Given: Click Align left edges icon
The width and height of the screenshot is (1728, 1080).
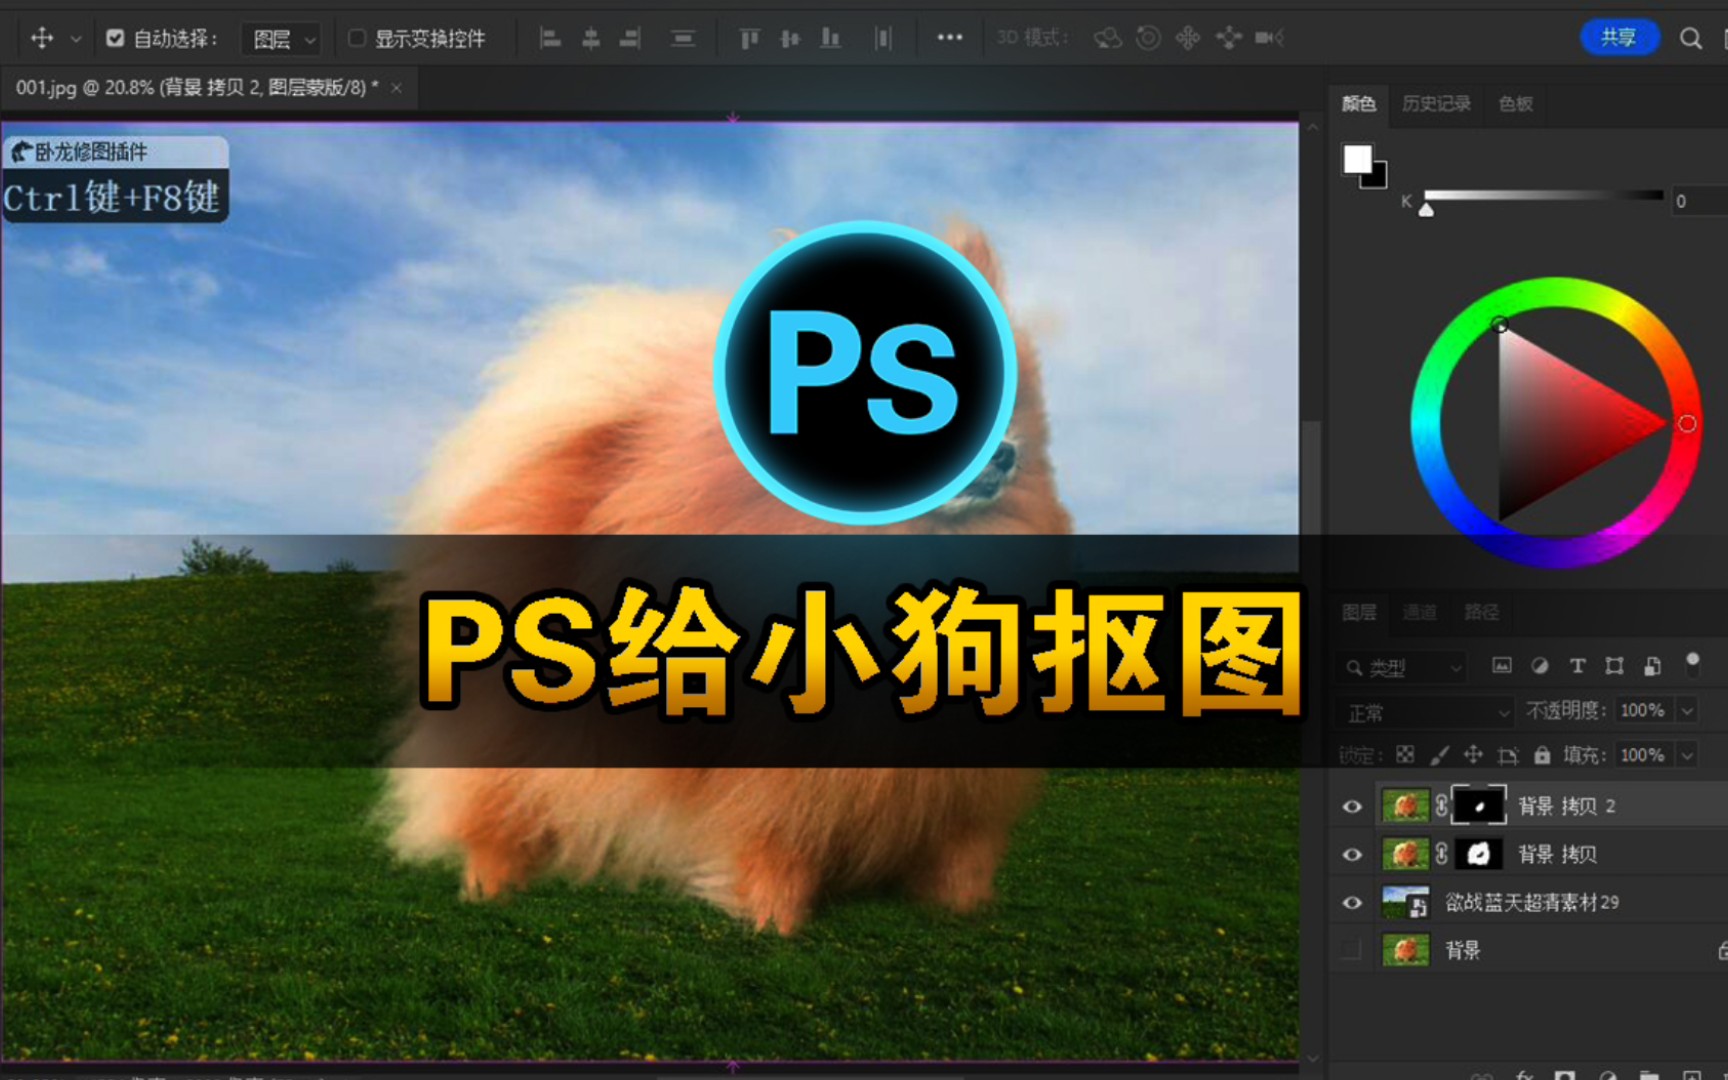Looking at the screenshot, I should click(x=550, y=38).
